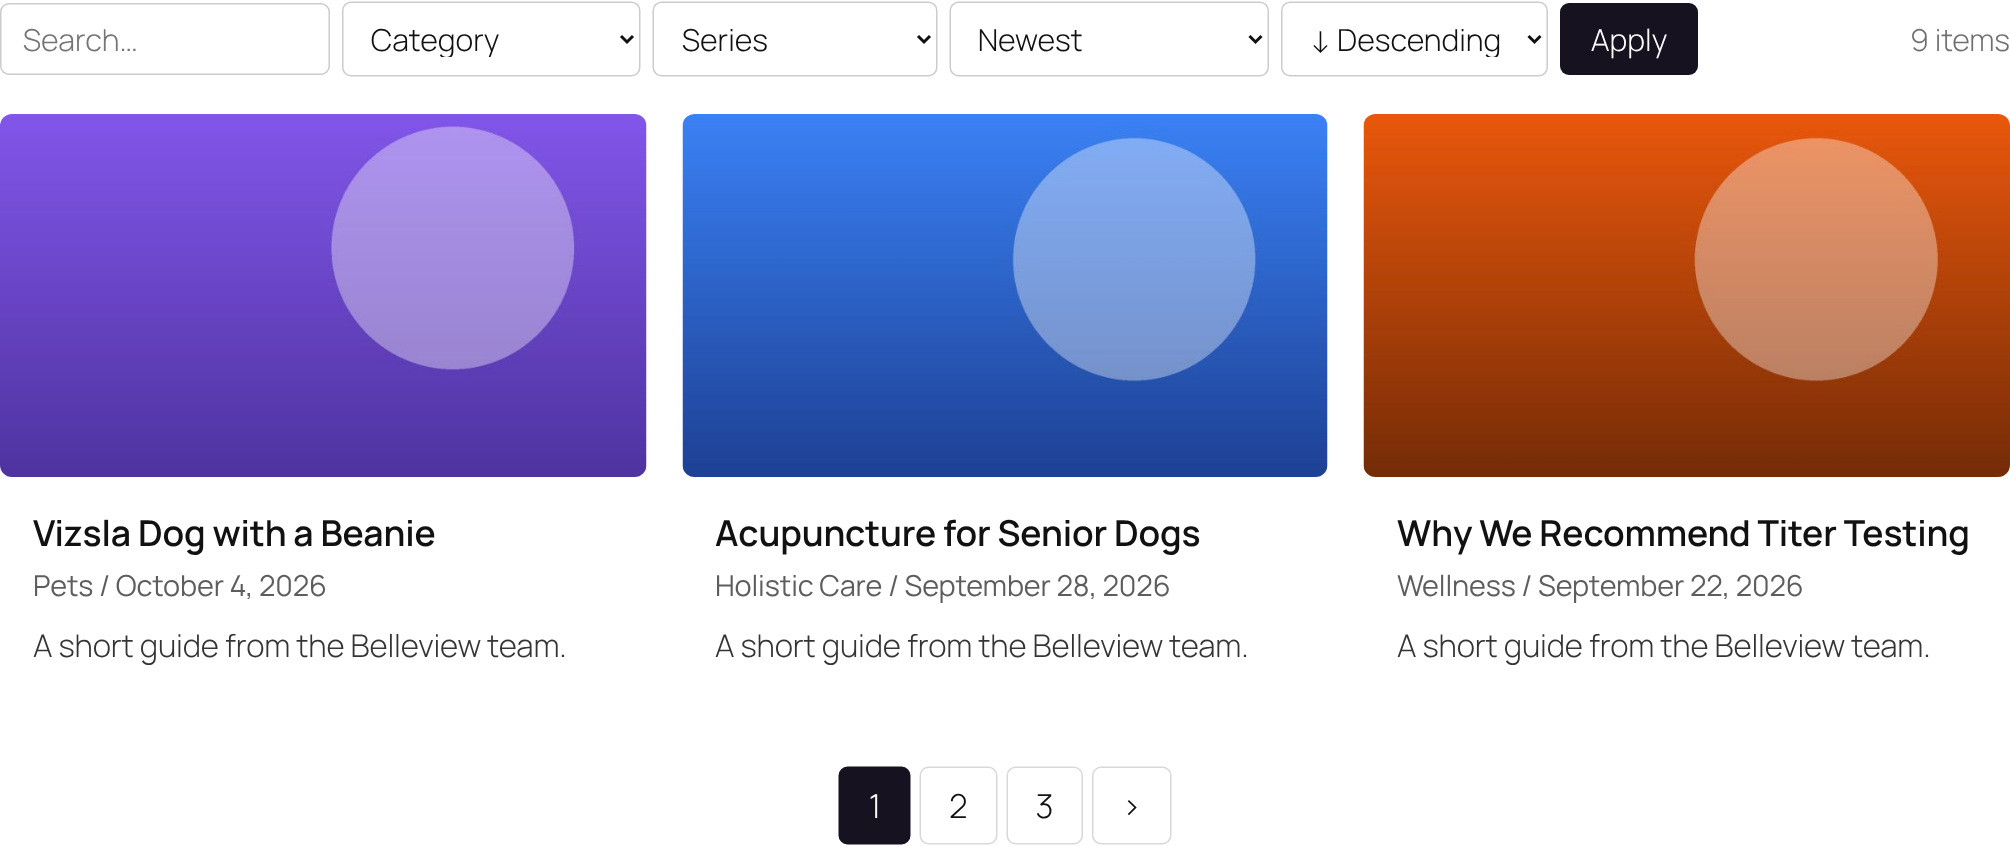
Task: Open the orange Titer Testing thumbnail
Action: pyautogui.click(x=1686, y=295)
